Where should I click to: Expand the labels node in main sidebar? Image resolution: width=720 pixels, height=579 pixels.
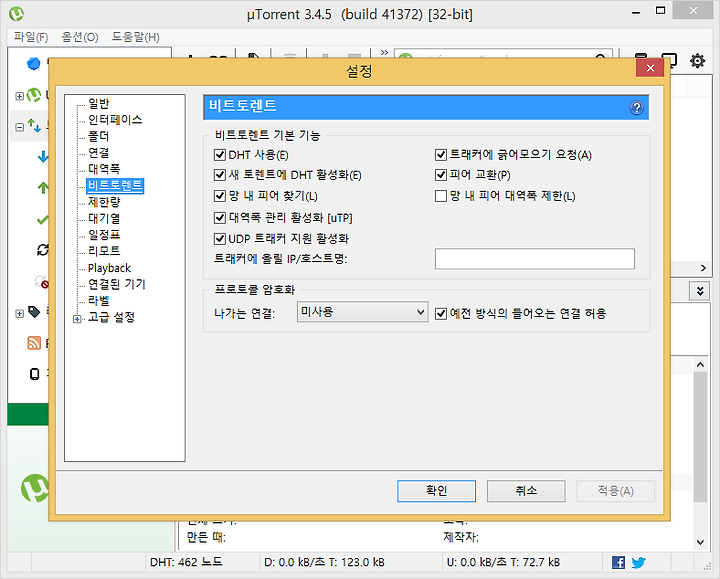tap(19, 314)
